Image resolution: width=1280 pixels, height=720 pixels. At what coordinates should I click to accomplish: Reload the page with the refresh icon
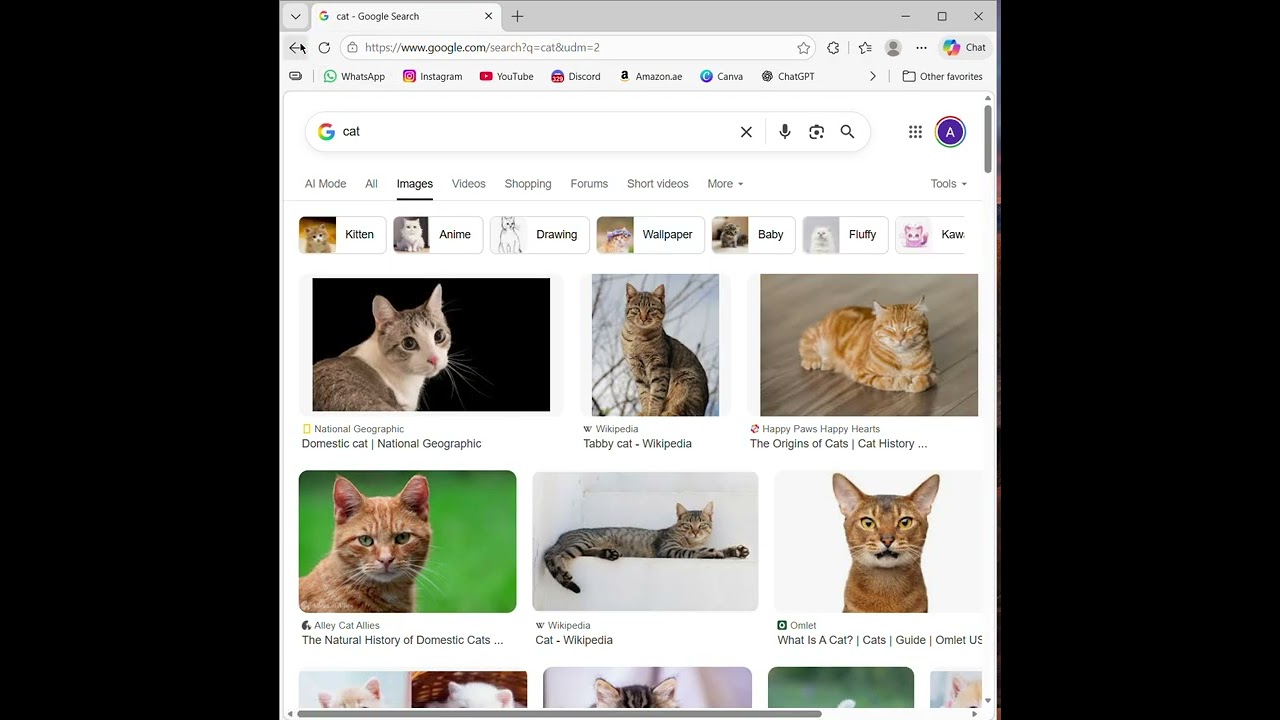[324, 47]
